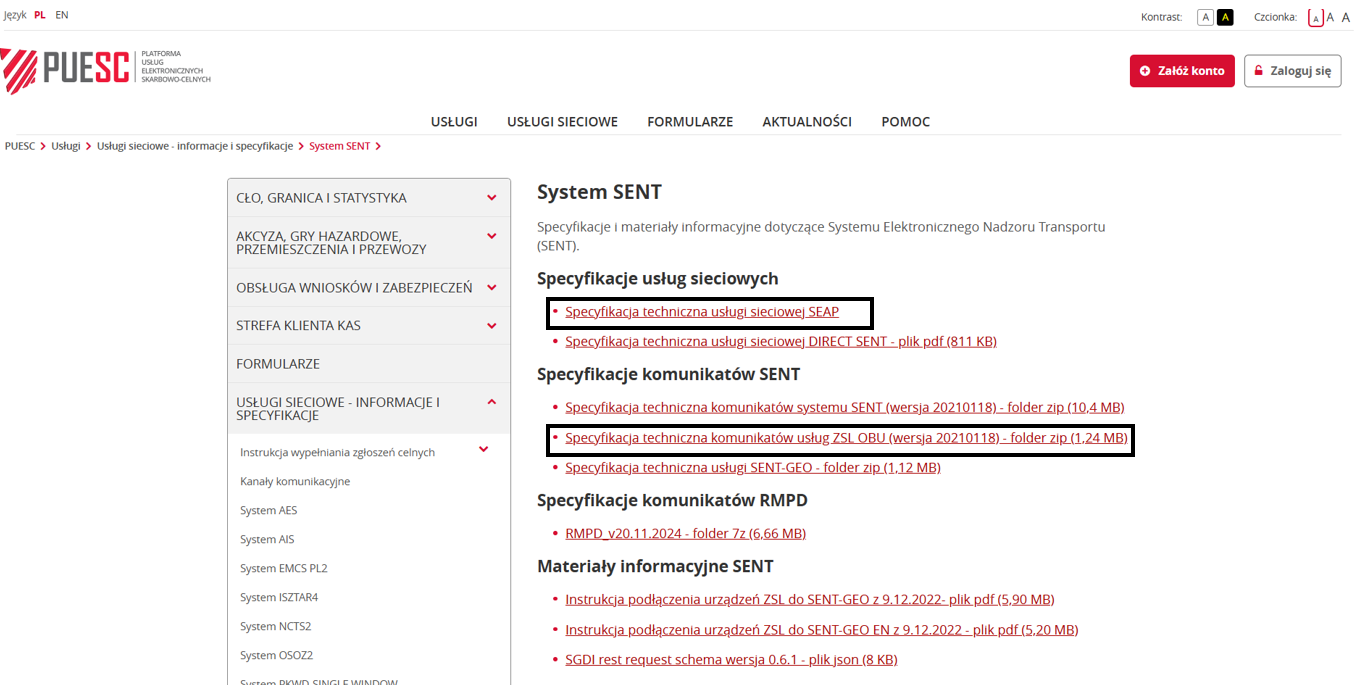Choose the smallest font size A
The height and width of the screenshot is (685, 1366).
pos(1315,17)
